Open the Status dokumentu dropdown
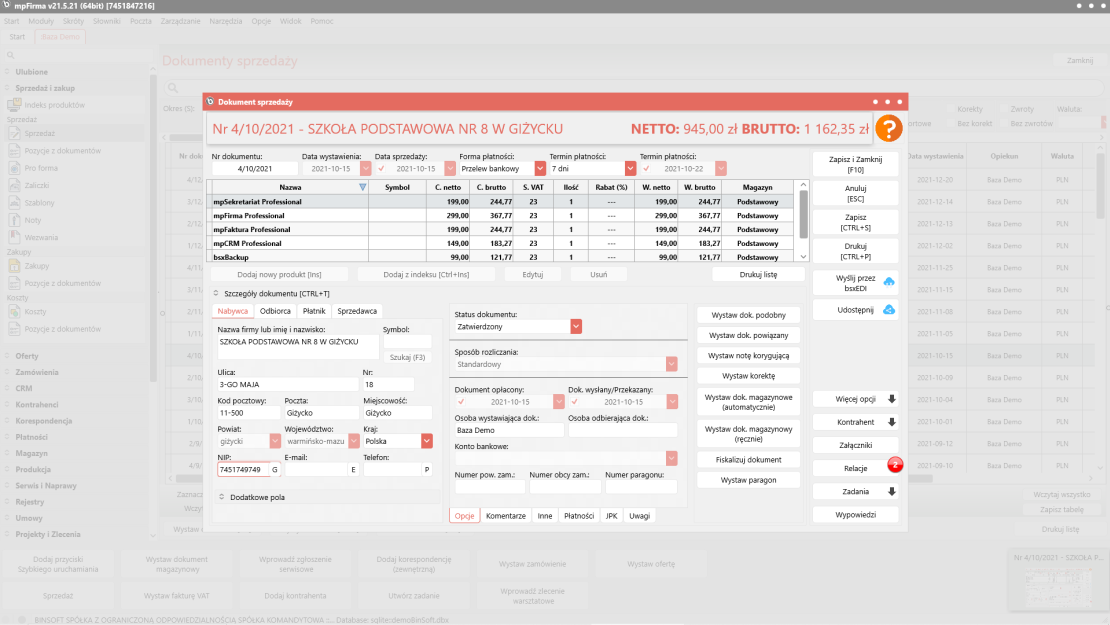Viewport: 1110px width, 625px height. (576, 326)
